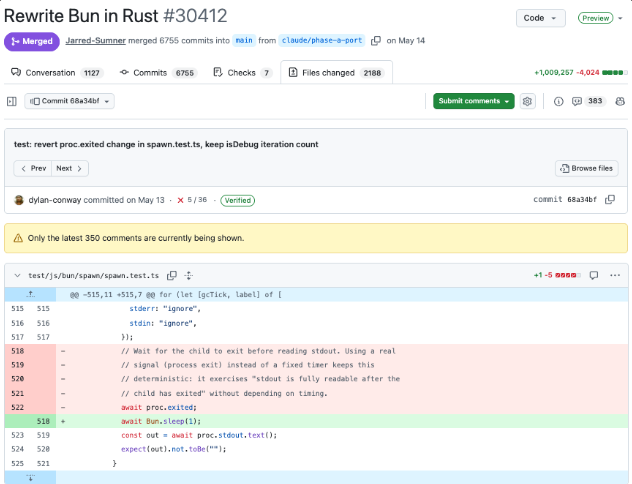Open the Submit comments dropdown

474,101
